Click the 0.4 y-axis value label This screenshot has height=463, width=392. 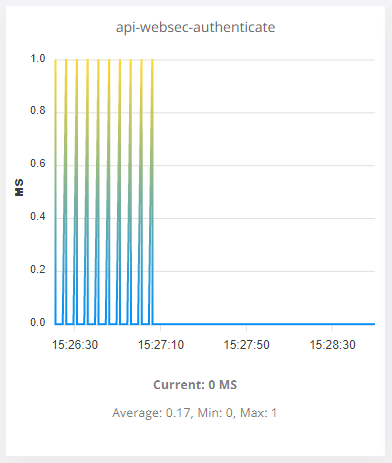[38, 216]
